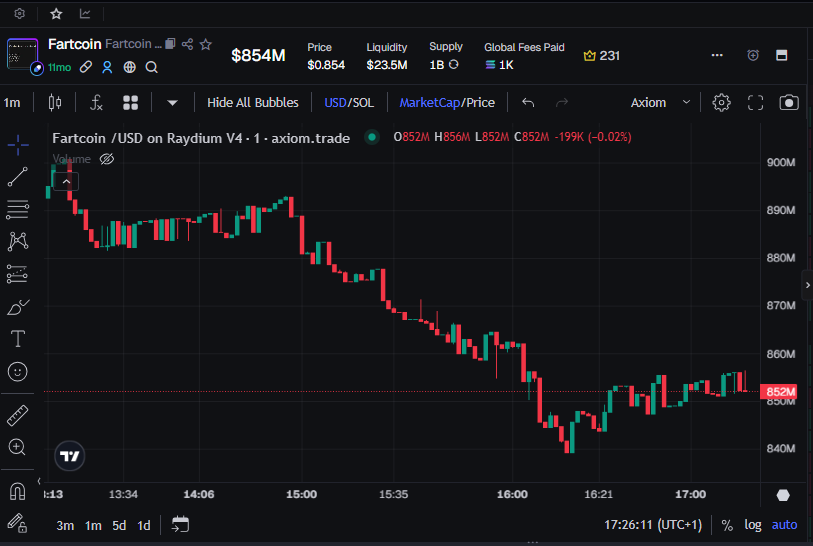Click the hexagon scale settings icon
This screenshot has width=813, height=546.
783,495
